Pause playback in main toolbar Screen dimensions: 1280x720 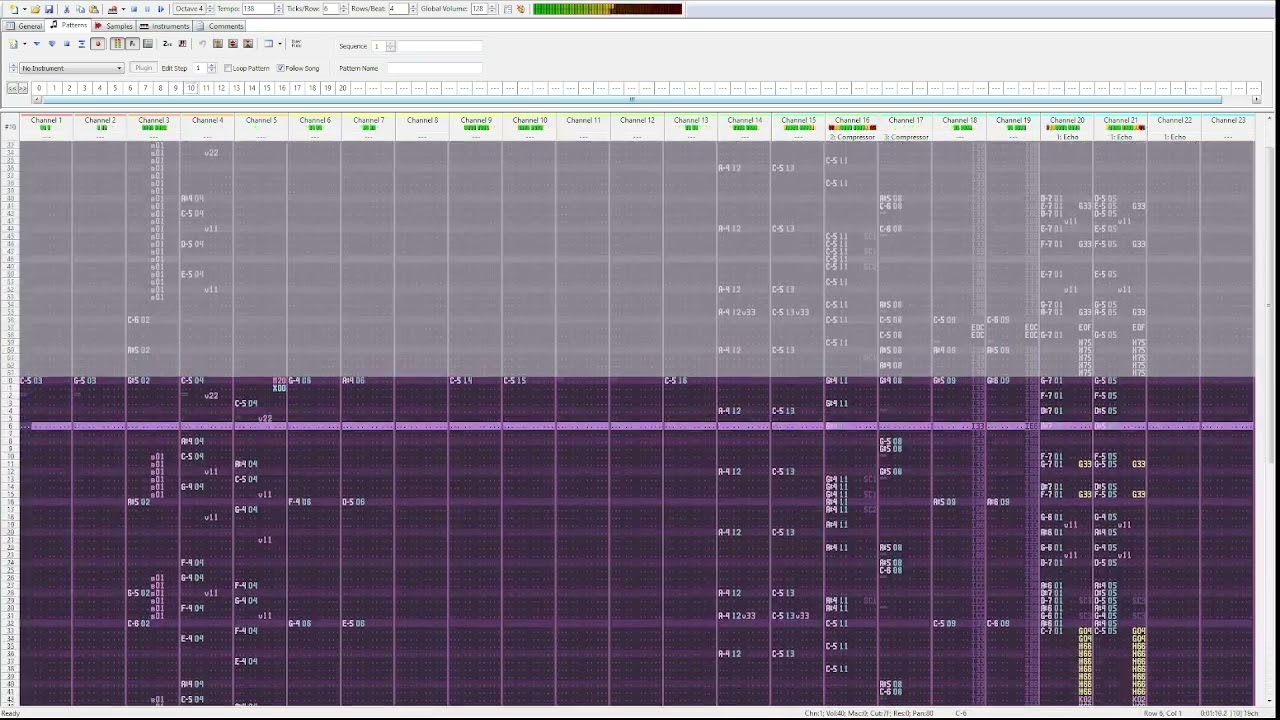[x=147, y=9]
